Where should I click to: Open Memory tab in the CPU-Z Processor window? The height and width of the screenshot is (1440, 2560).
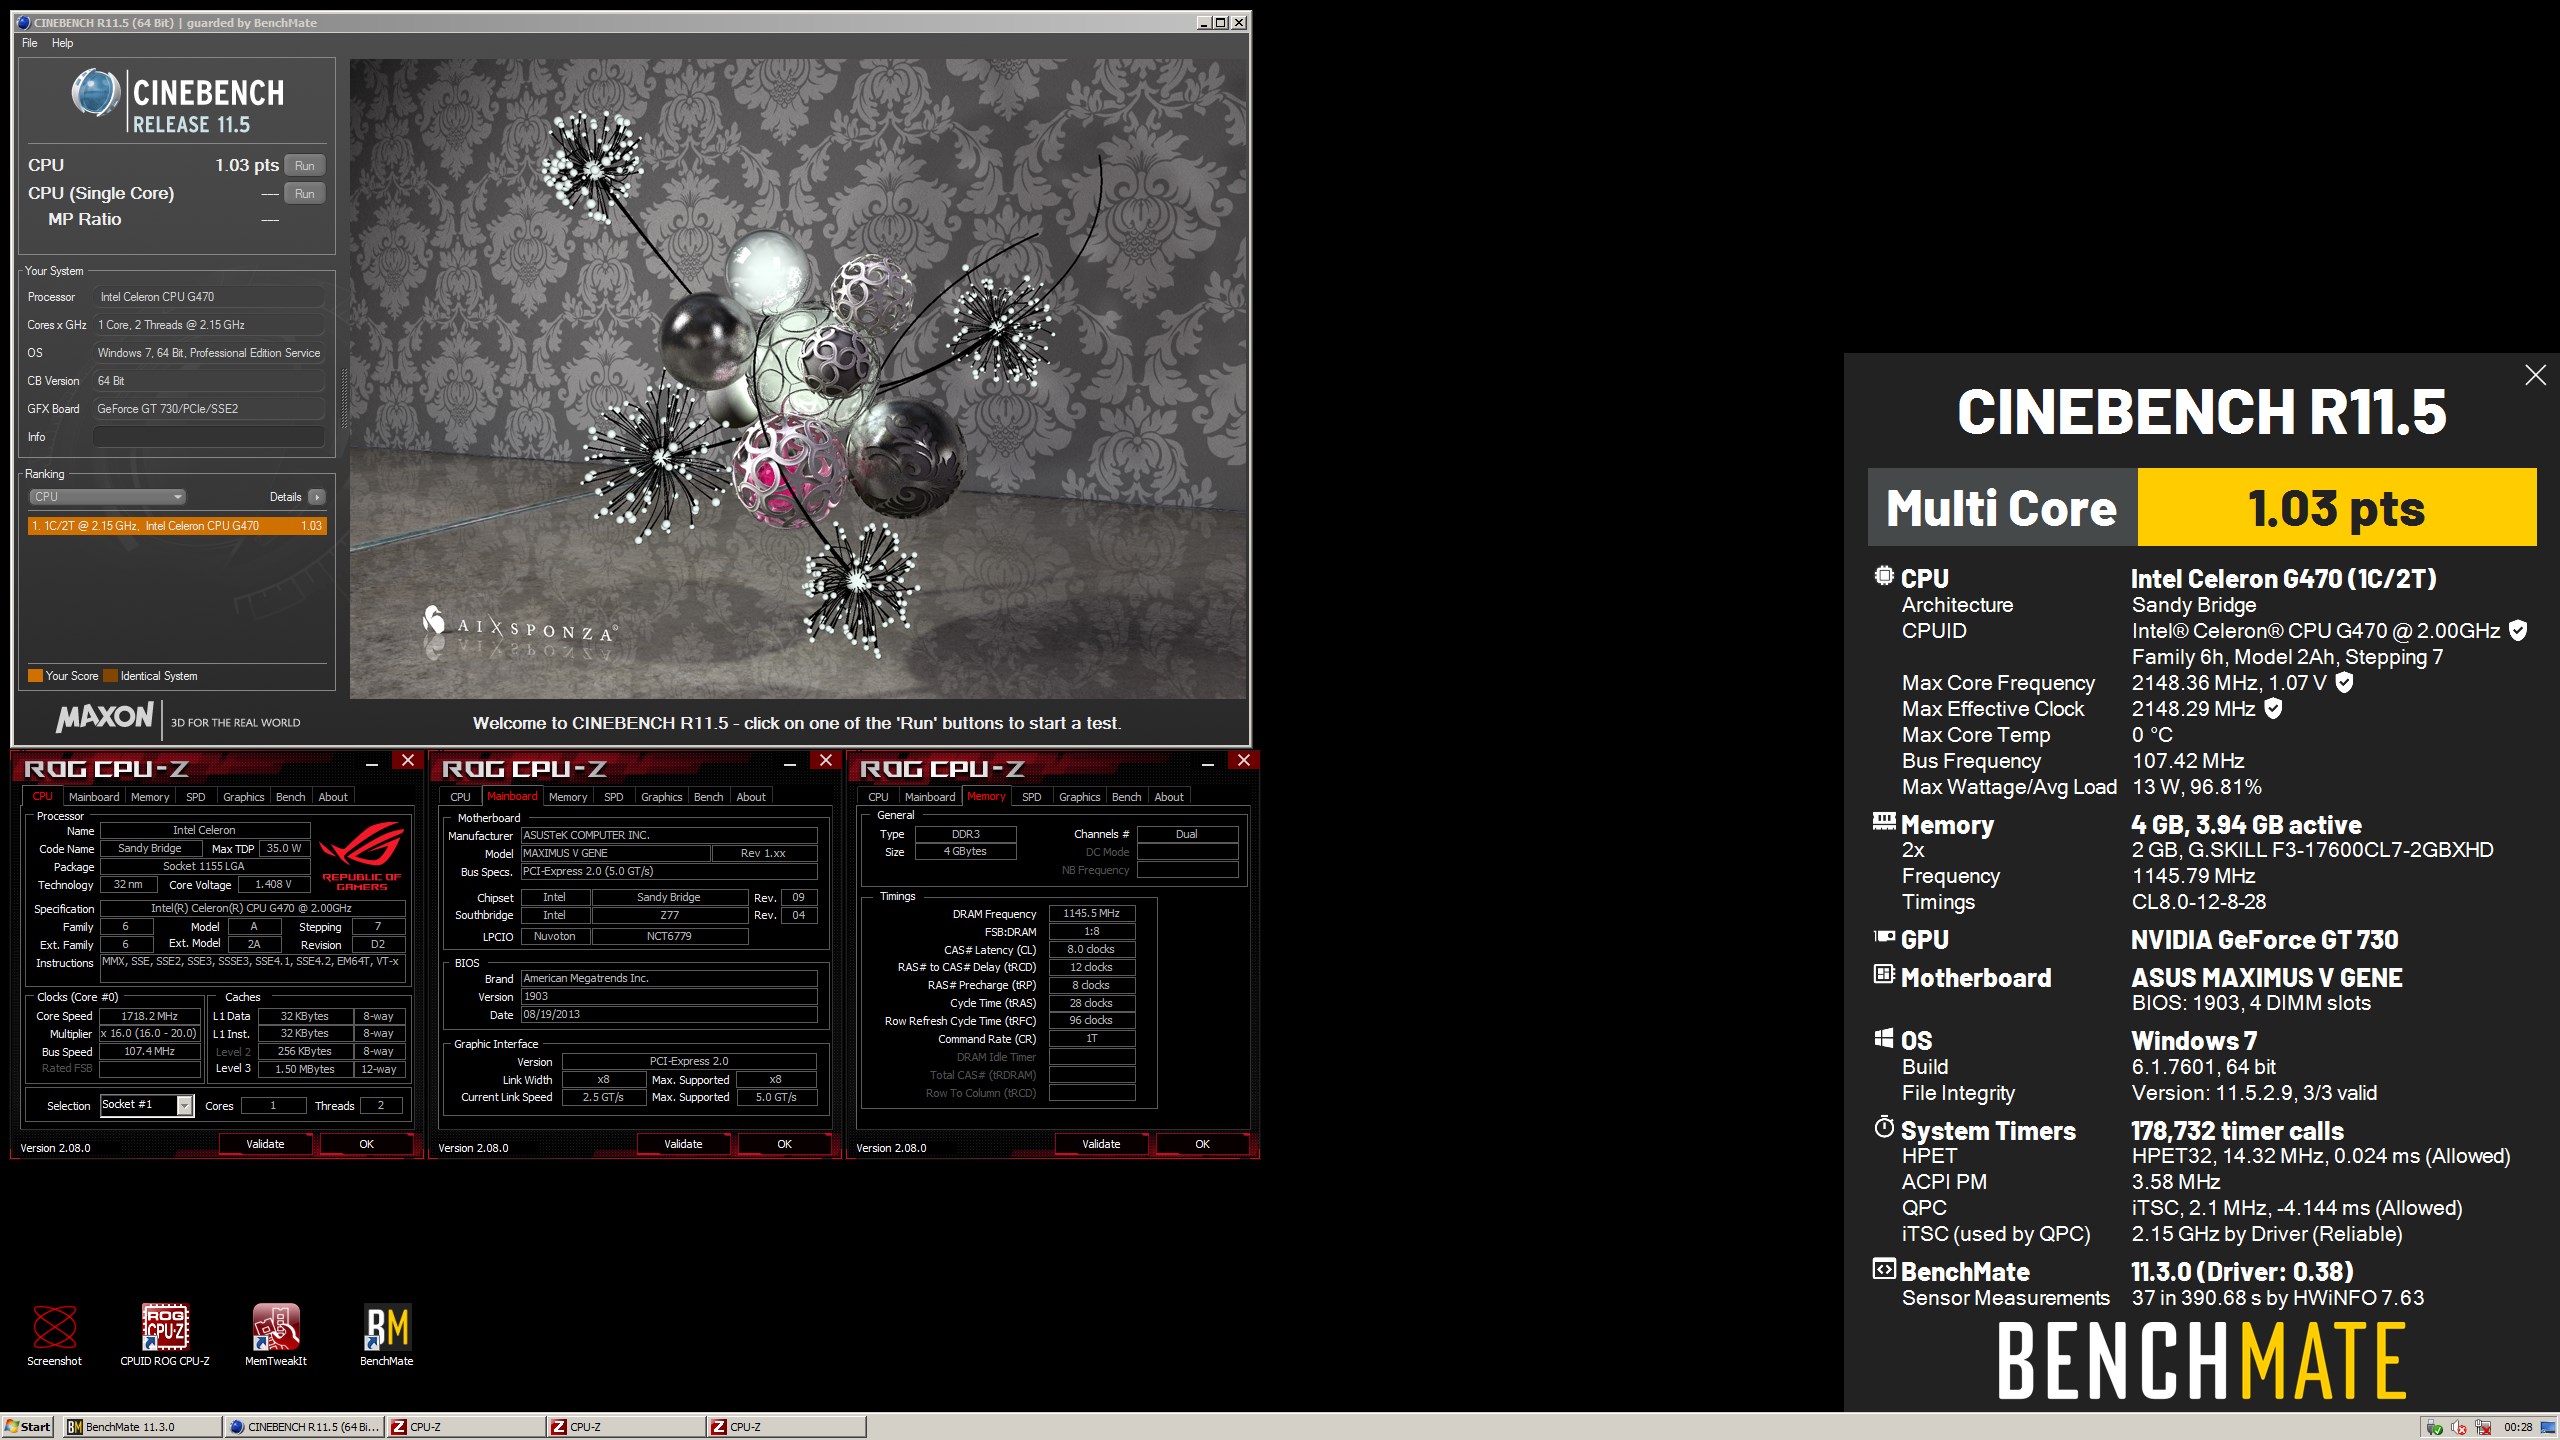pos(150,797)
